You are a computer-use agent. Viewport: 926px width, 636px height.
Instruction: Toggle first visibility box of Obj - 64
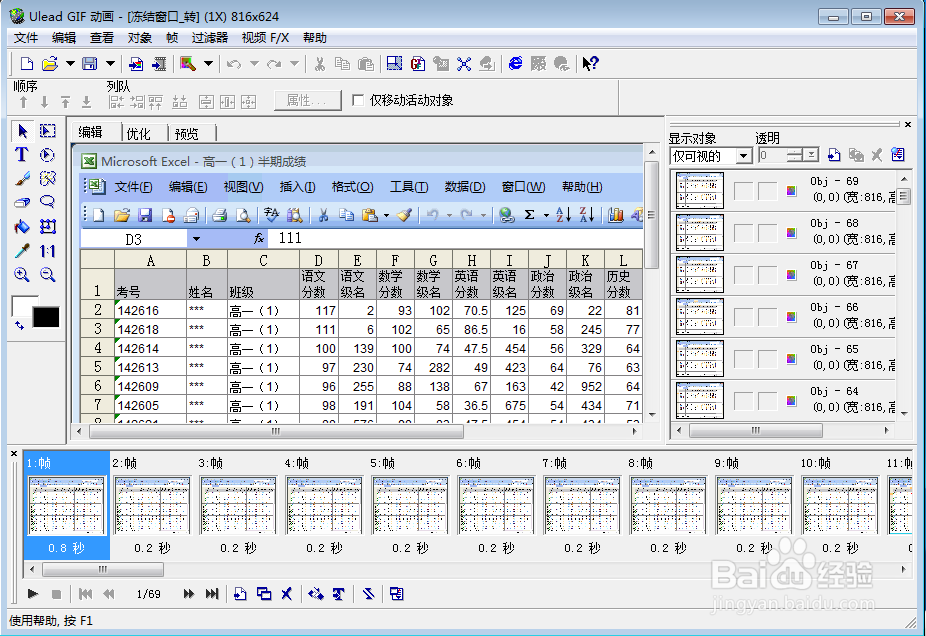tap(744, 401)
